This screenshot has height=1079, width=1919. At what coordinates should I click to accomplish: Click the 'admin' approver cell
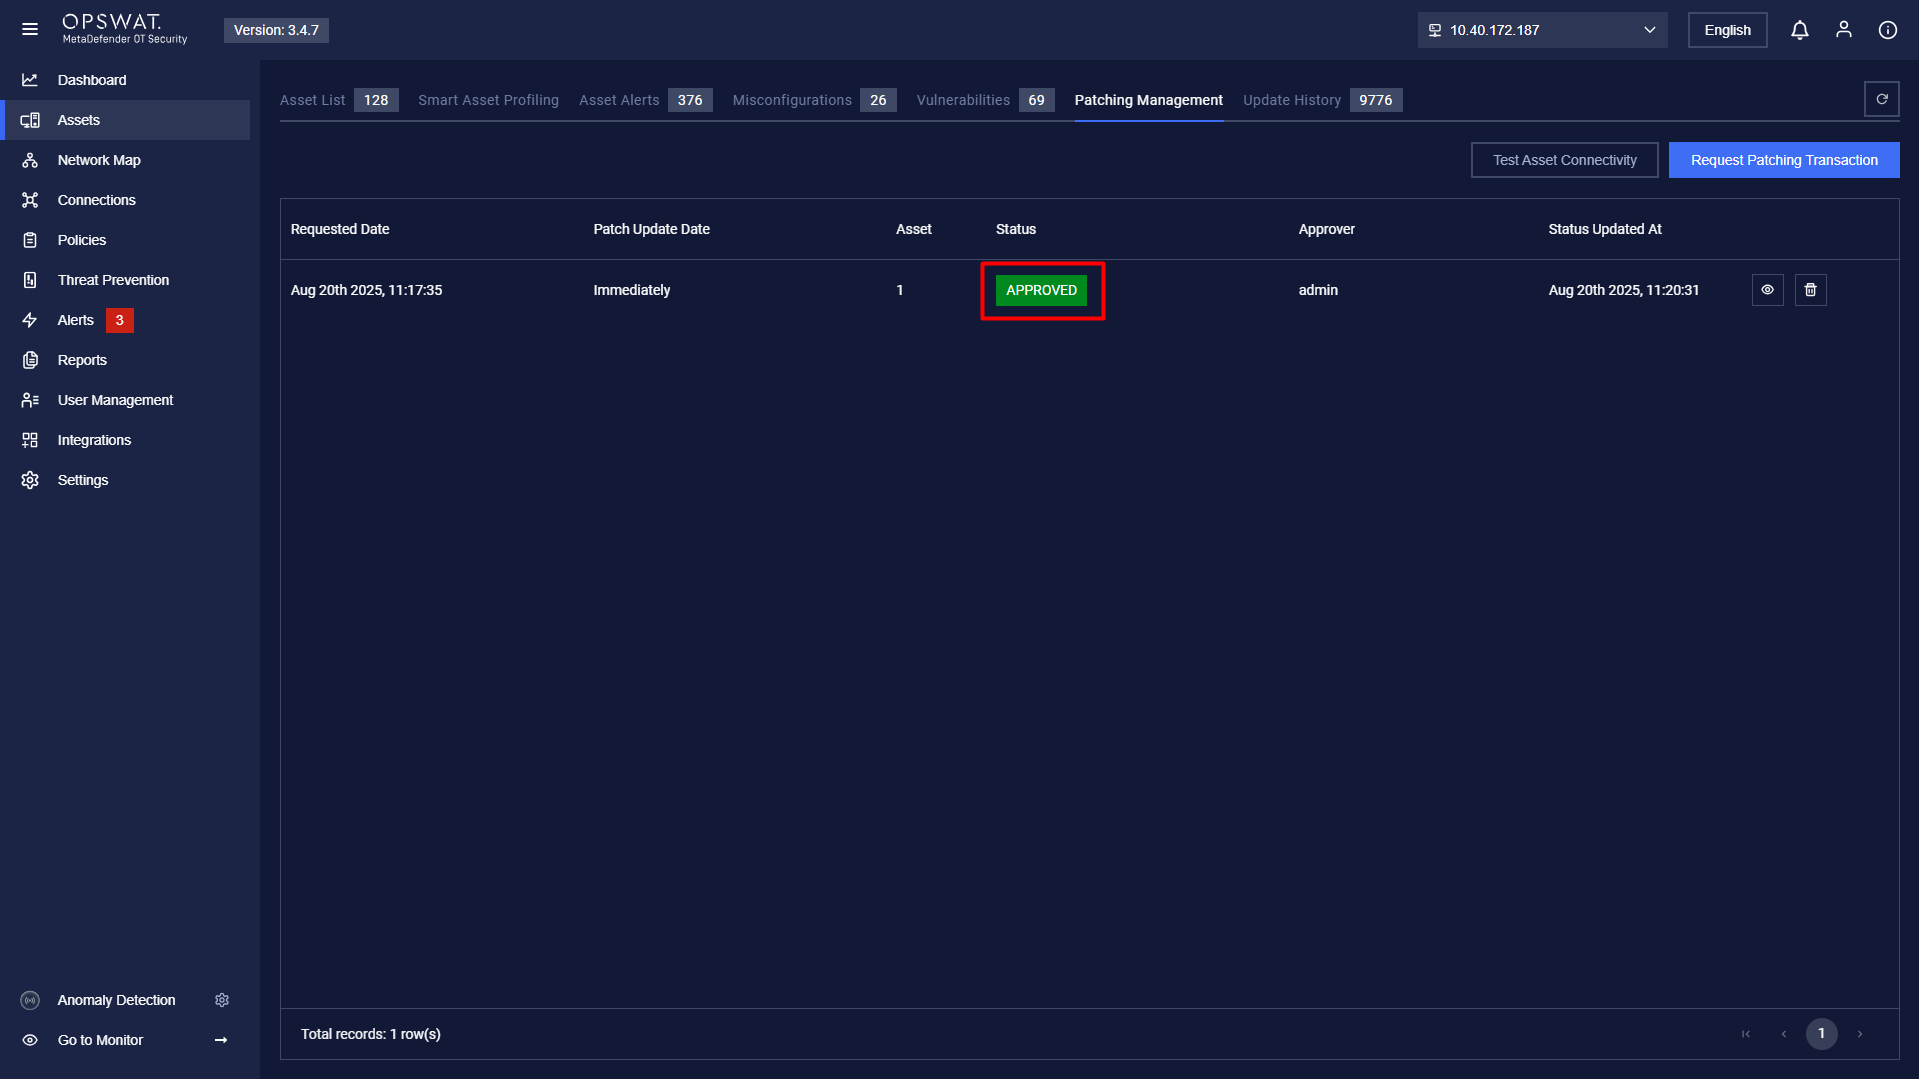point(1318,290)
